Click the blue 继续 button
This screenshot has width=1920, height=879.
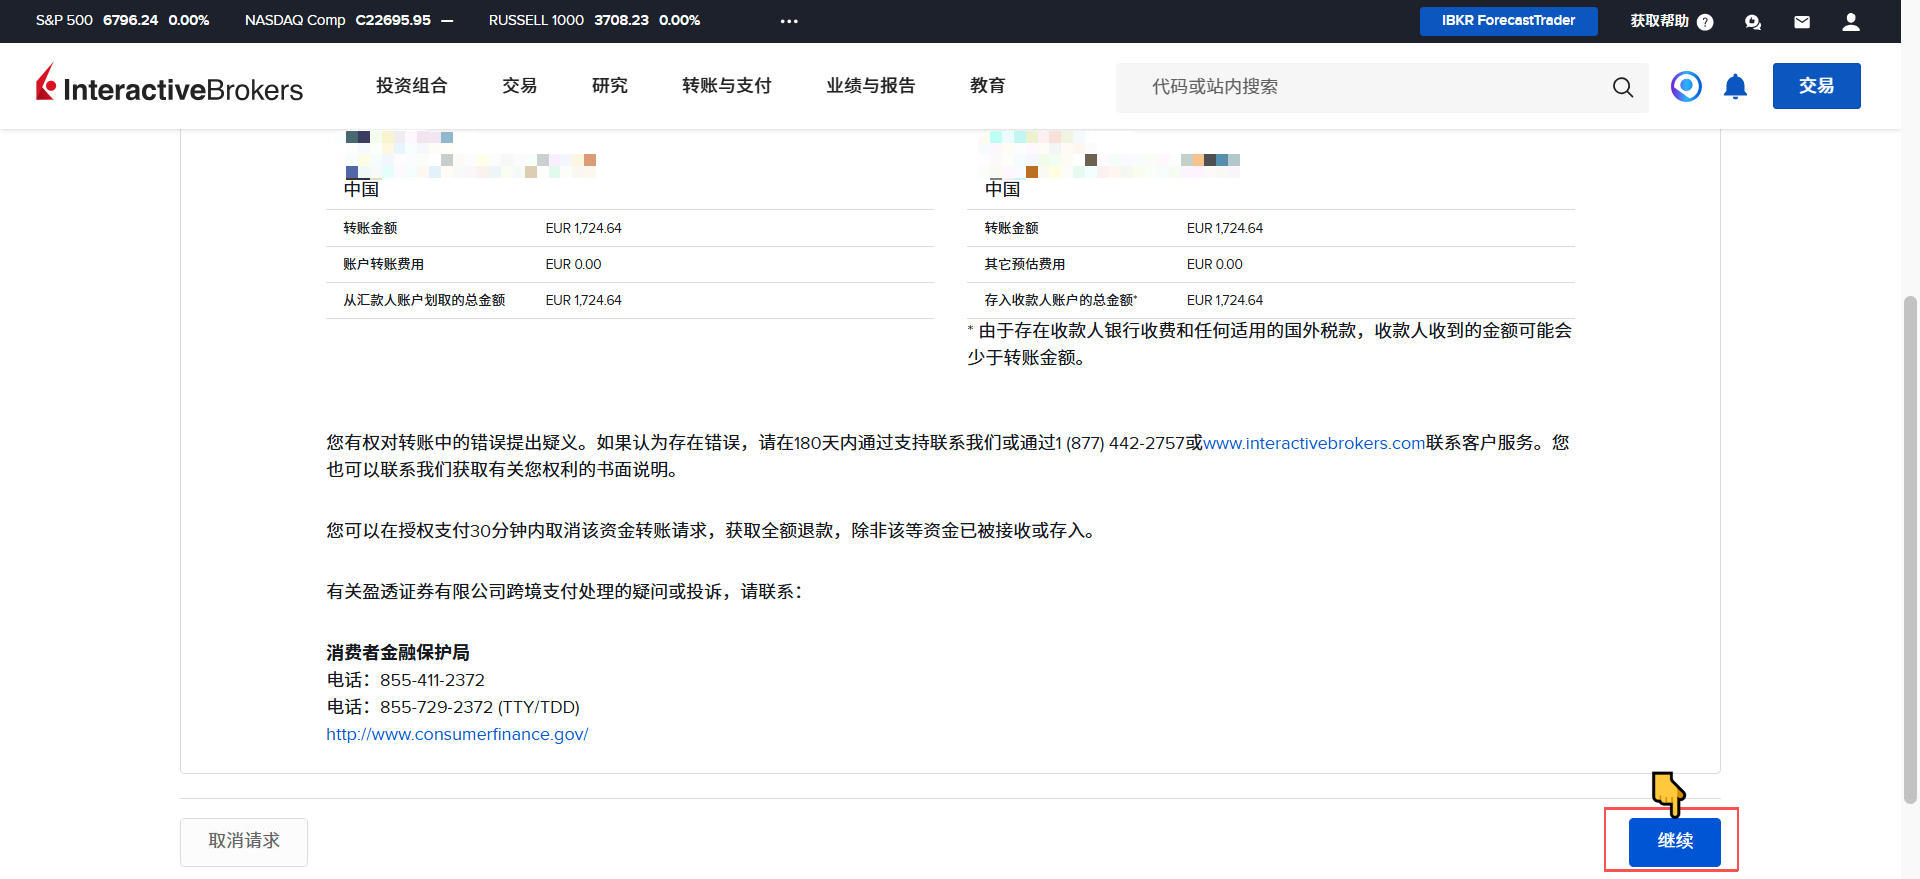[1674, 841]
